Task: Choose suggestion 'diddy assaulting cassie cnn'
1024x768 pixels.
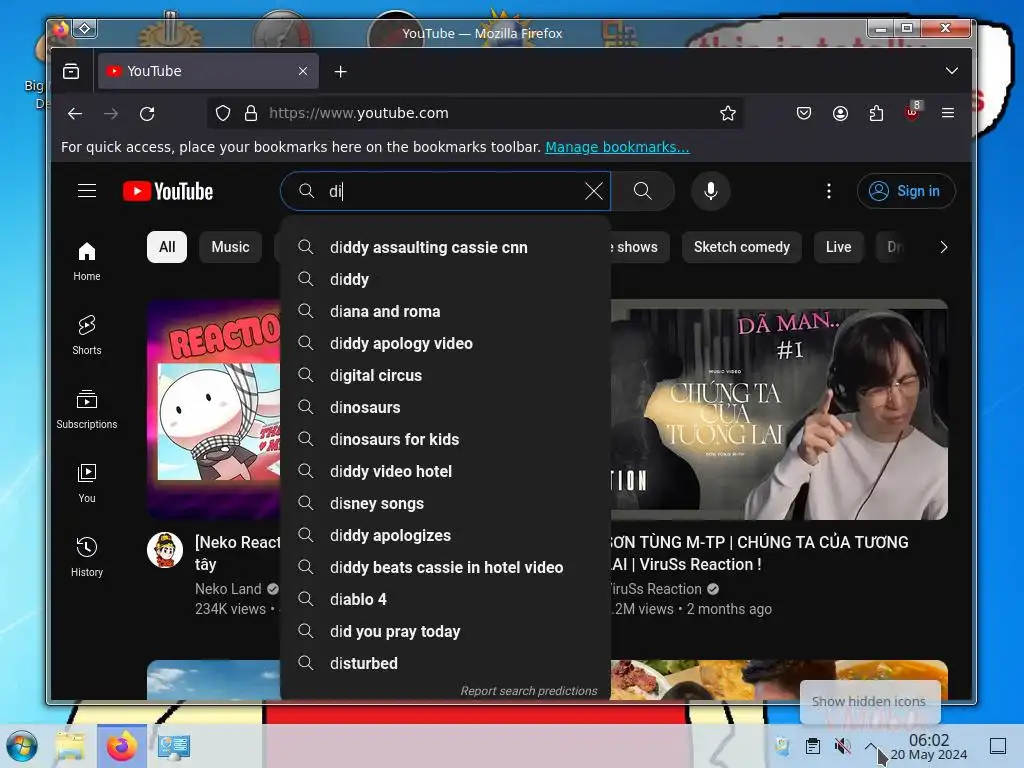Action: tap(445, 247)
